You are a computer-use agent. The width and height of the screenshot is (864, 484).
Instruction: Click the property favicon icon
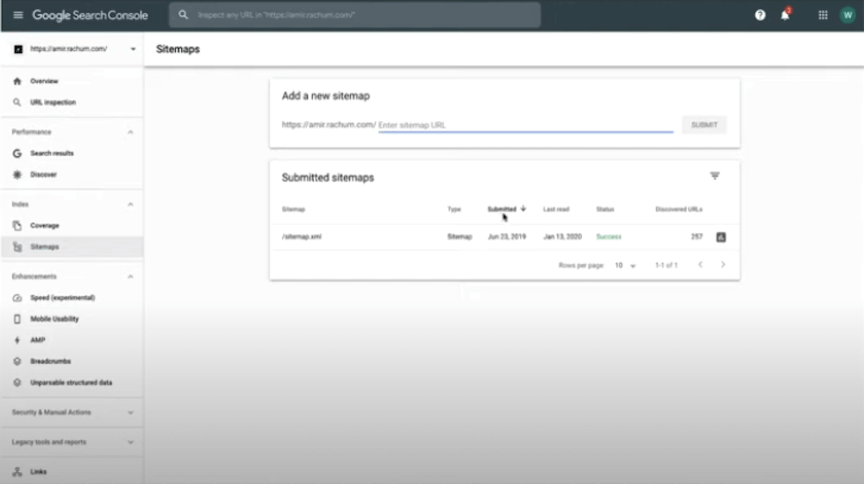tap(18, 49)
